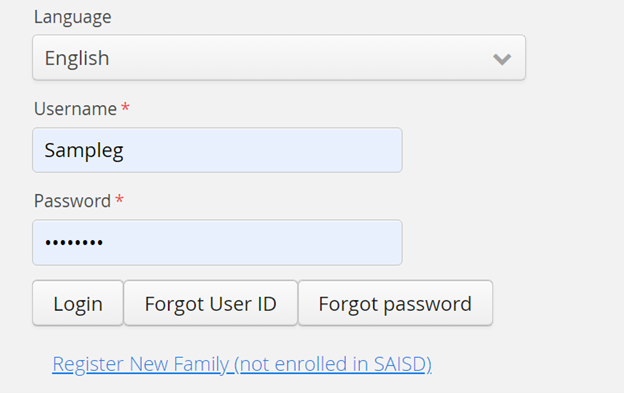Click the red asterisk beside Username
This screenshot has width=624, height=393.
pos(125,107)
